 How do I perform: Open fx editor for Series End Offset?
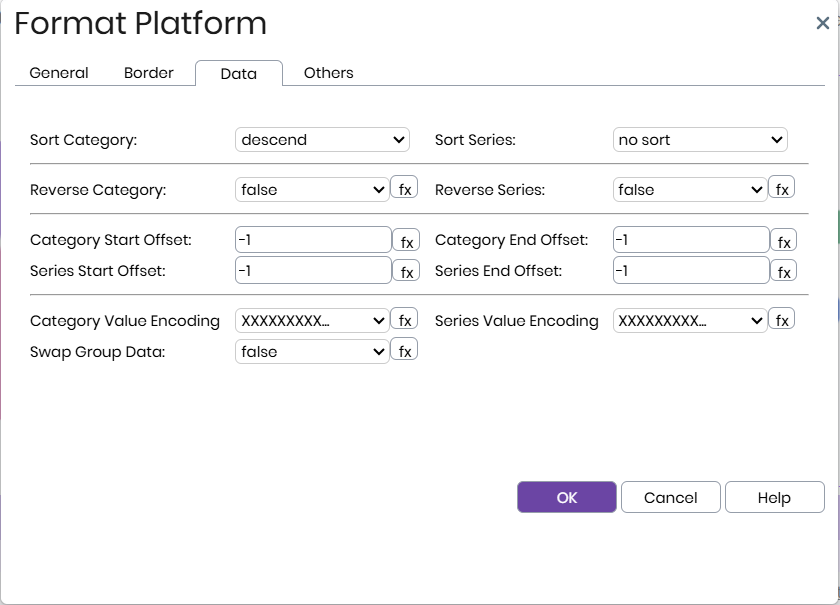(784, 271)
